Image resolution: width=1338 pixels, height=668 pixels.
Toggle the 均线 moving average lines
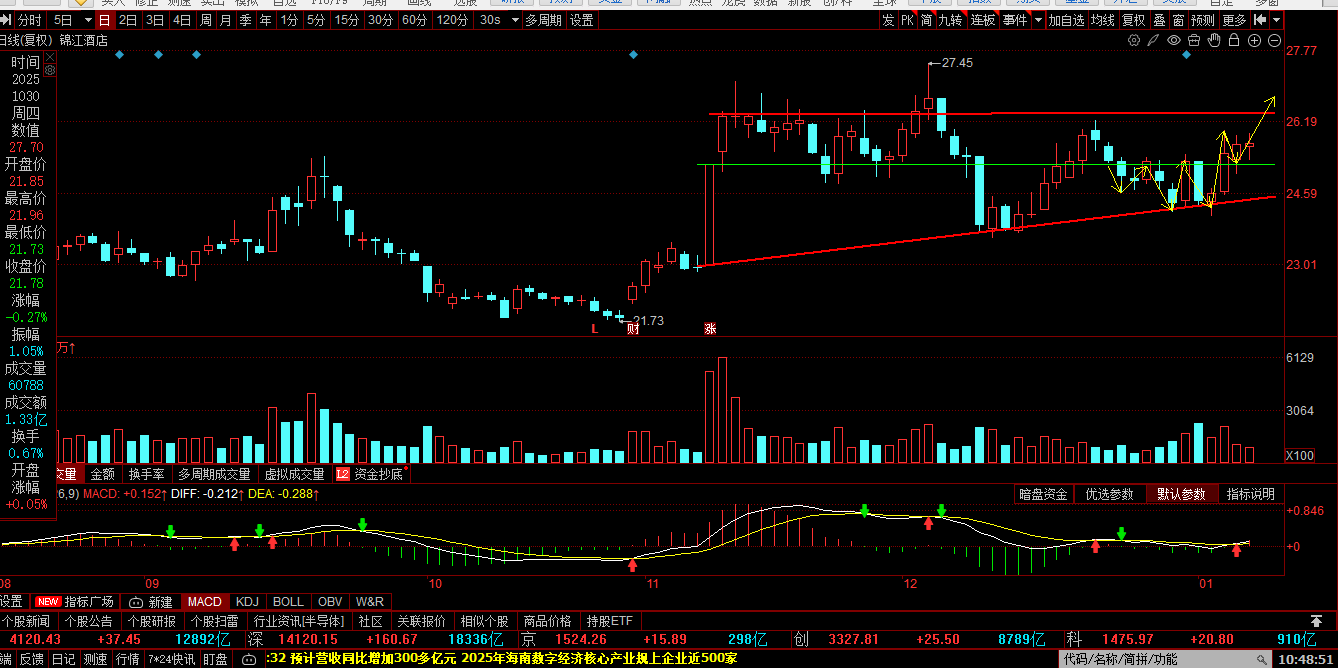click(x=1103, y=20)
